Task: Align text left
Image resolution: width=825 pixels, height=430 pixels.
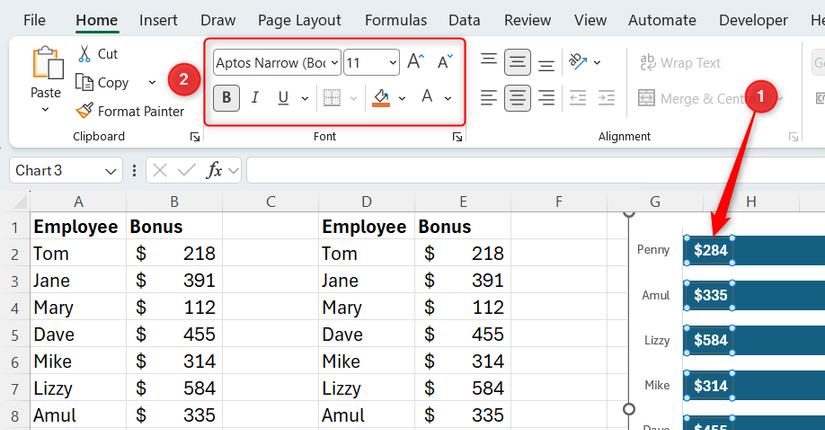Action: click(x=488, y=98)
